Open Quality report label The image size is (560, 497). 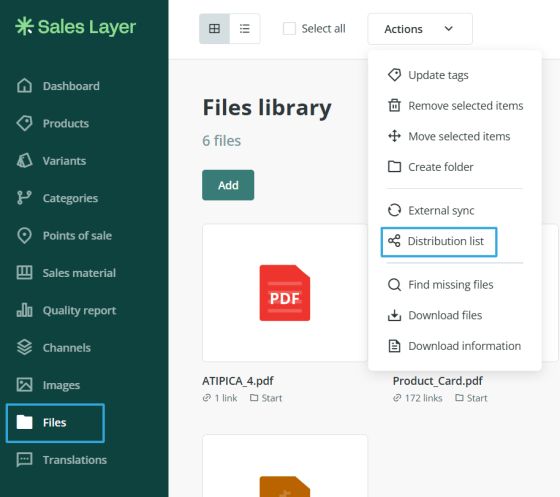coord(79,311)
